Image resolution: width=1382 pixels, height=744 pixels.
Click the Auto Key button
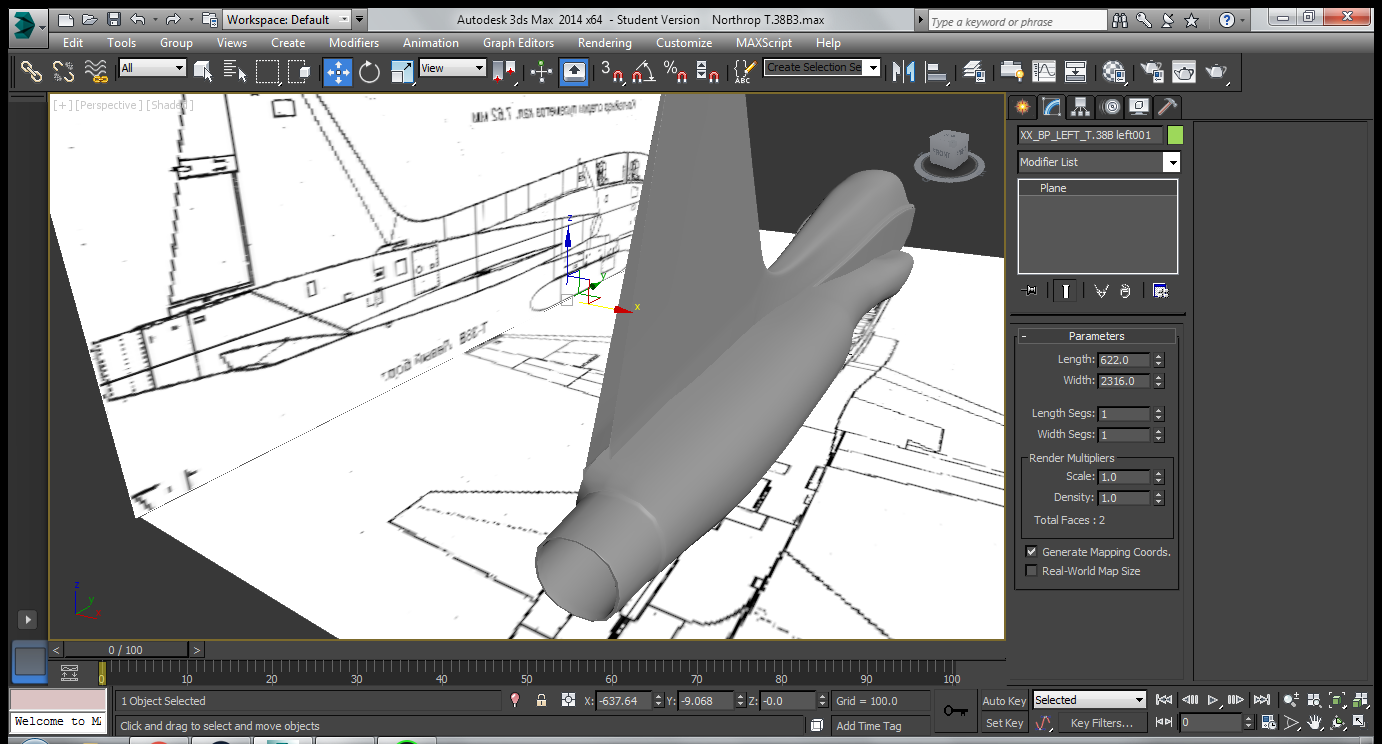click(x=1004, y=701)
